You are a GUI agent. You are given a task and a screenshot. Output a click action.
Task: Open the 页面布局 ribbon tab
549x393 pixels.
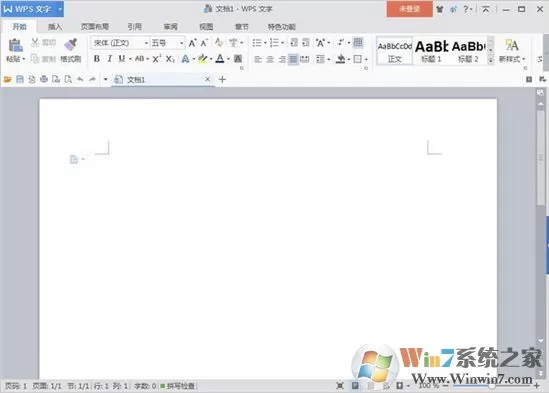(95, 27)
